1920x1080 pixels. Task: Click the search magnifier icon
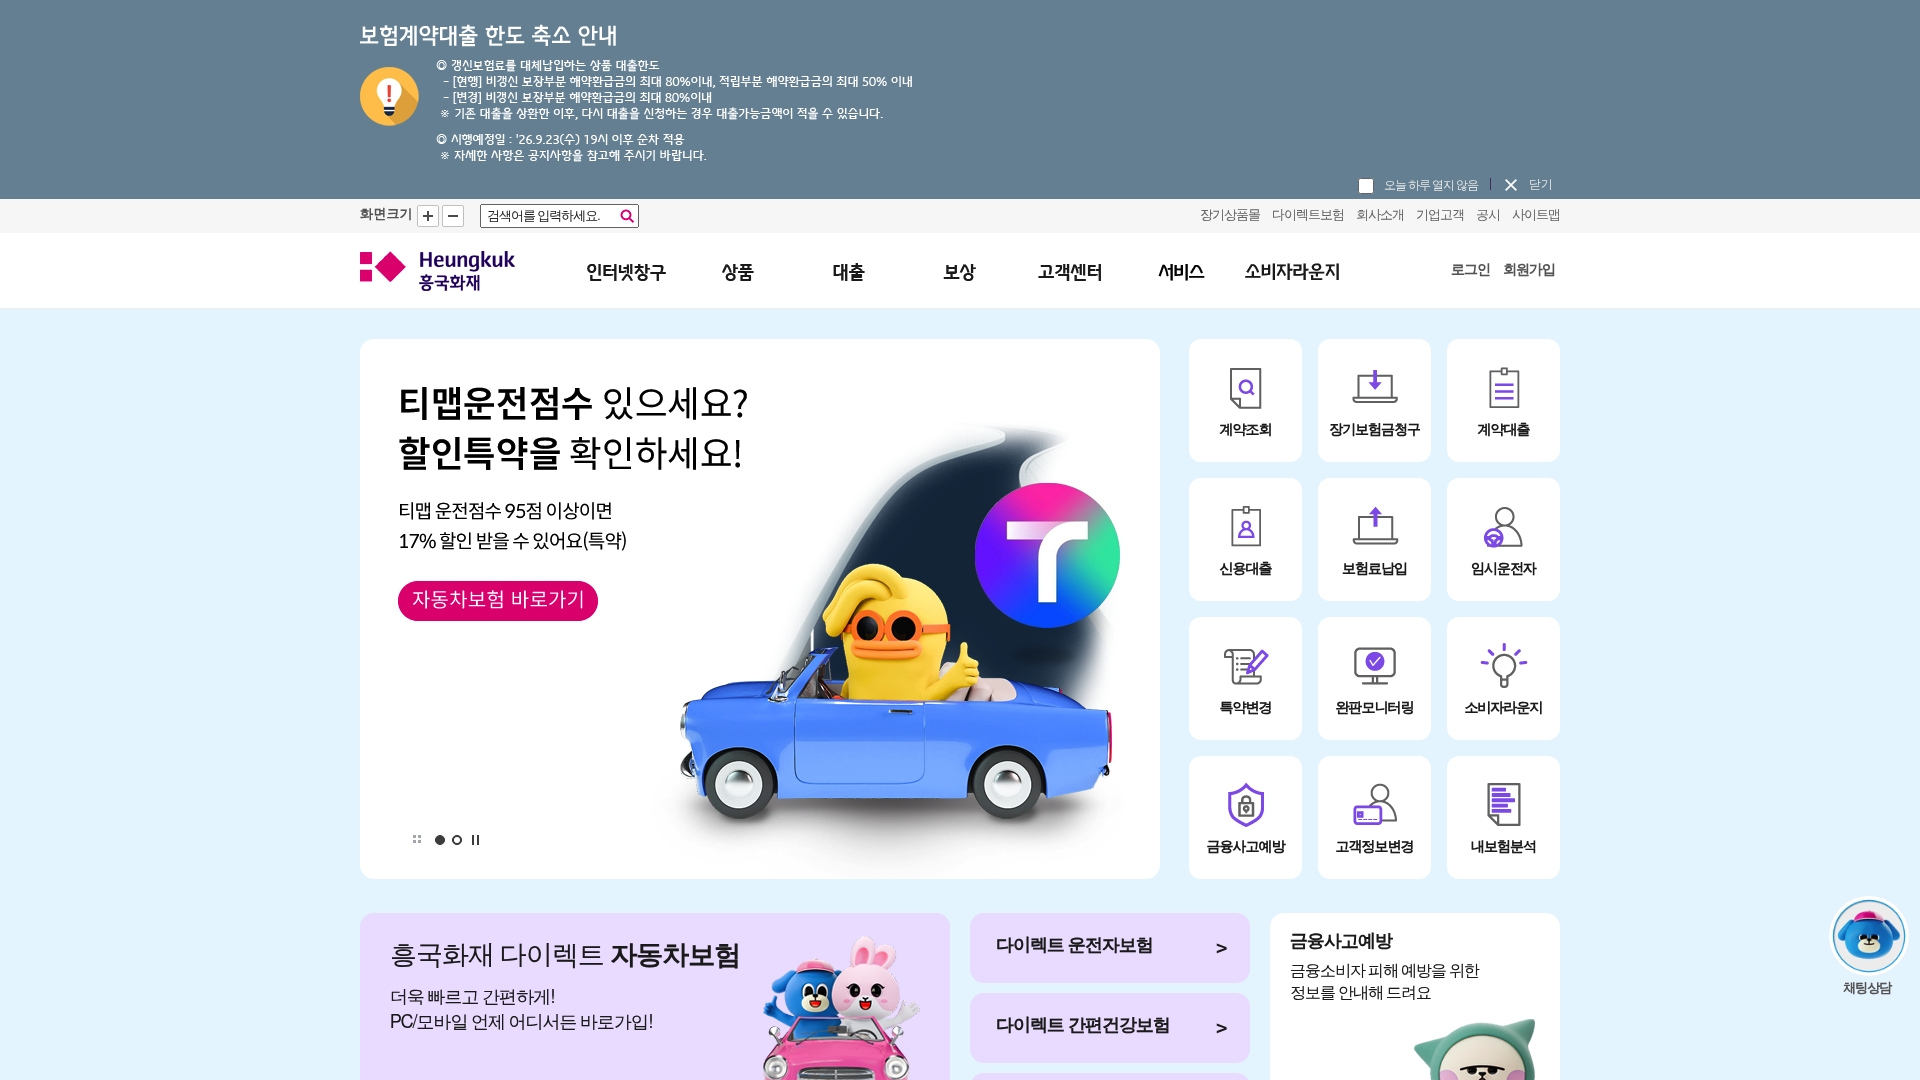coord(627,216)
